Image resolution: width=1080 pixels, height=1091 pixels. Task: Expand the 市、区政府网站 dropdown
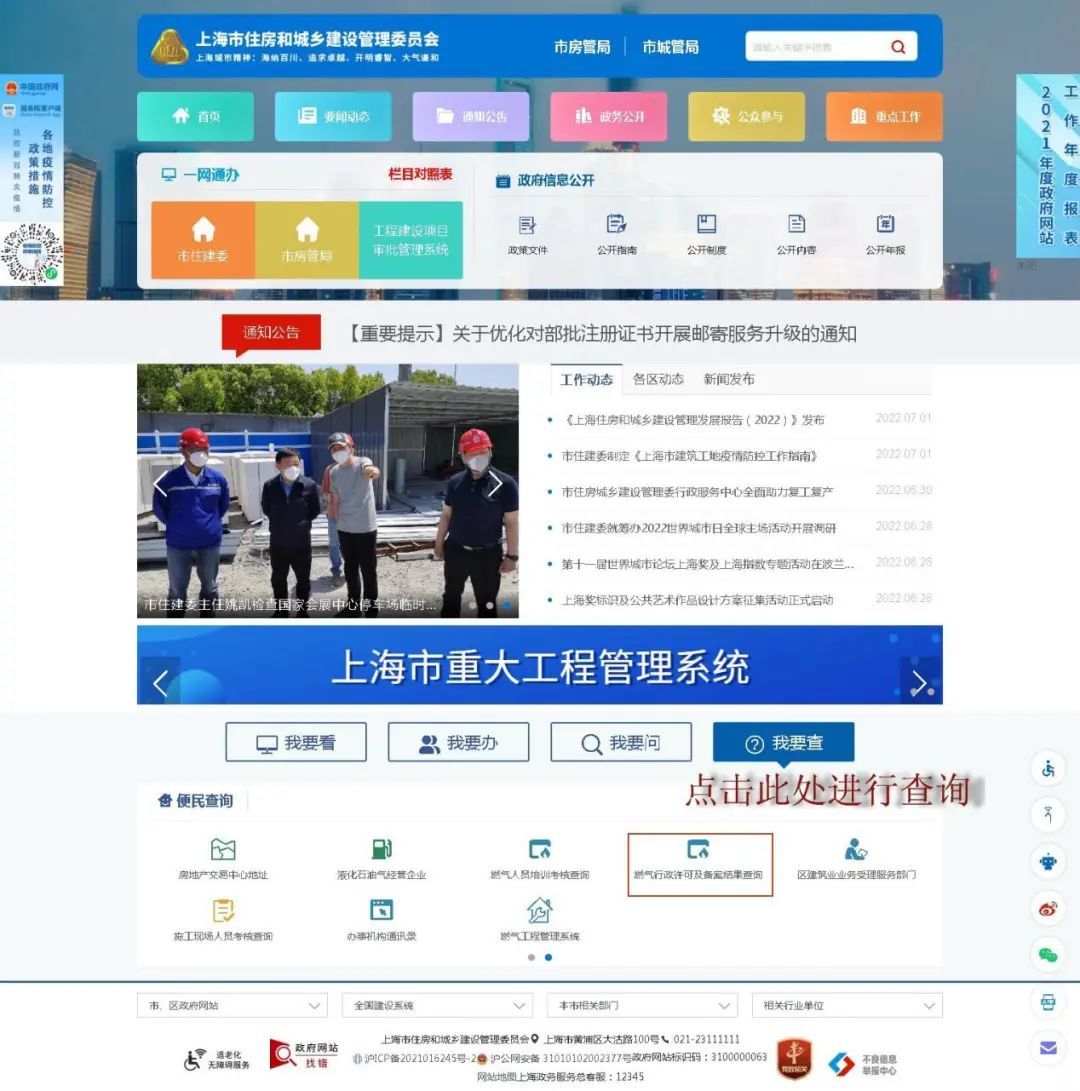[x=232, y=1005]
